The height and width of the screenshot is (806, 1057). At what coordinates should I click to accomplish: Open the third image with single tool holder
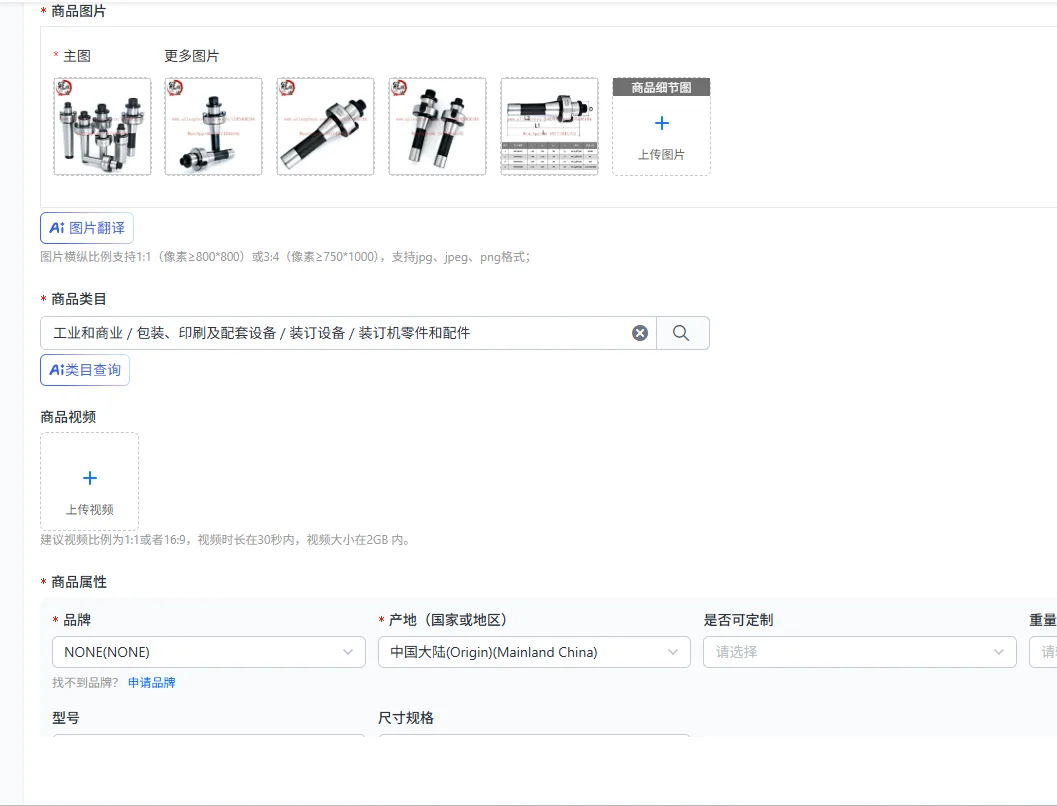pyautogui.click(x=326, y=126)
